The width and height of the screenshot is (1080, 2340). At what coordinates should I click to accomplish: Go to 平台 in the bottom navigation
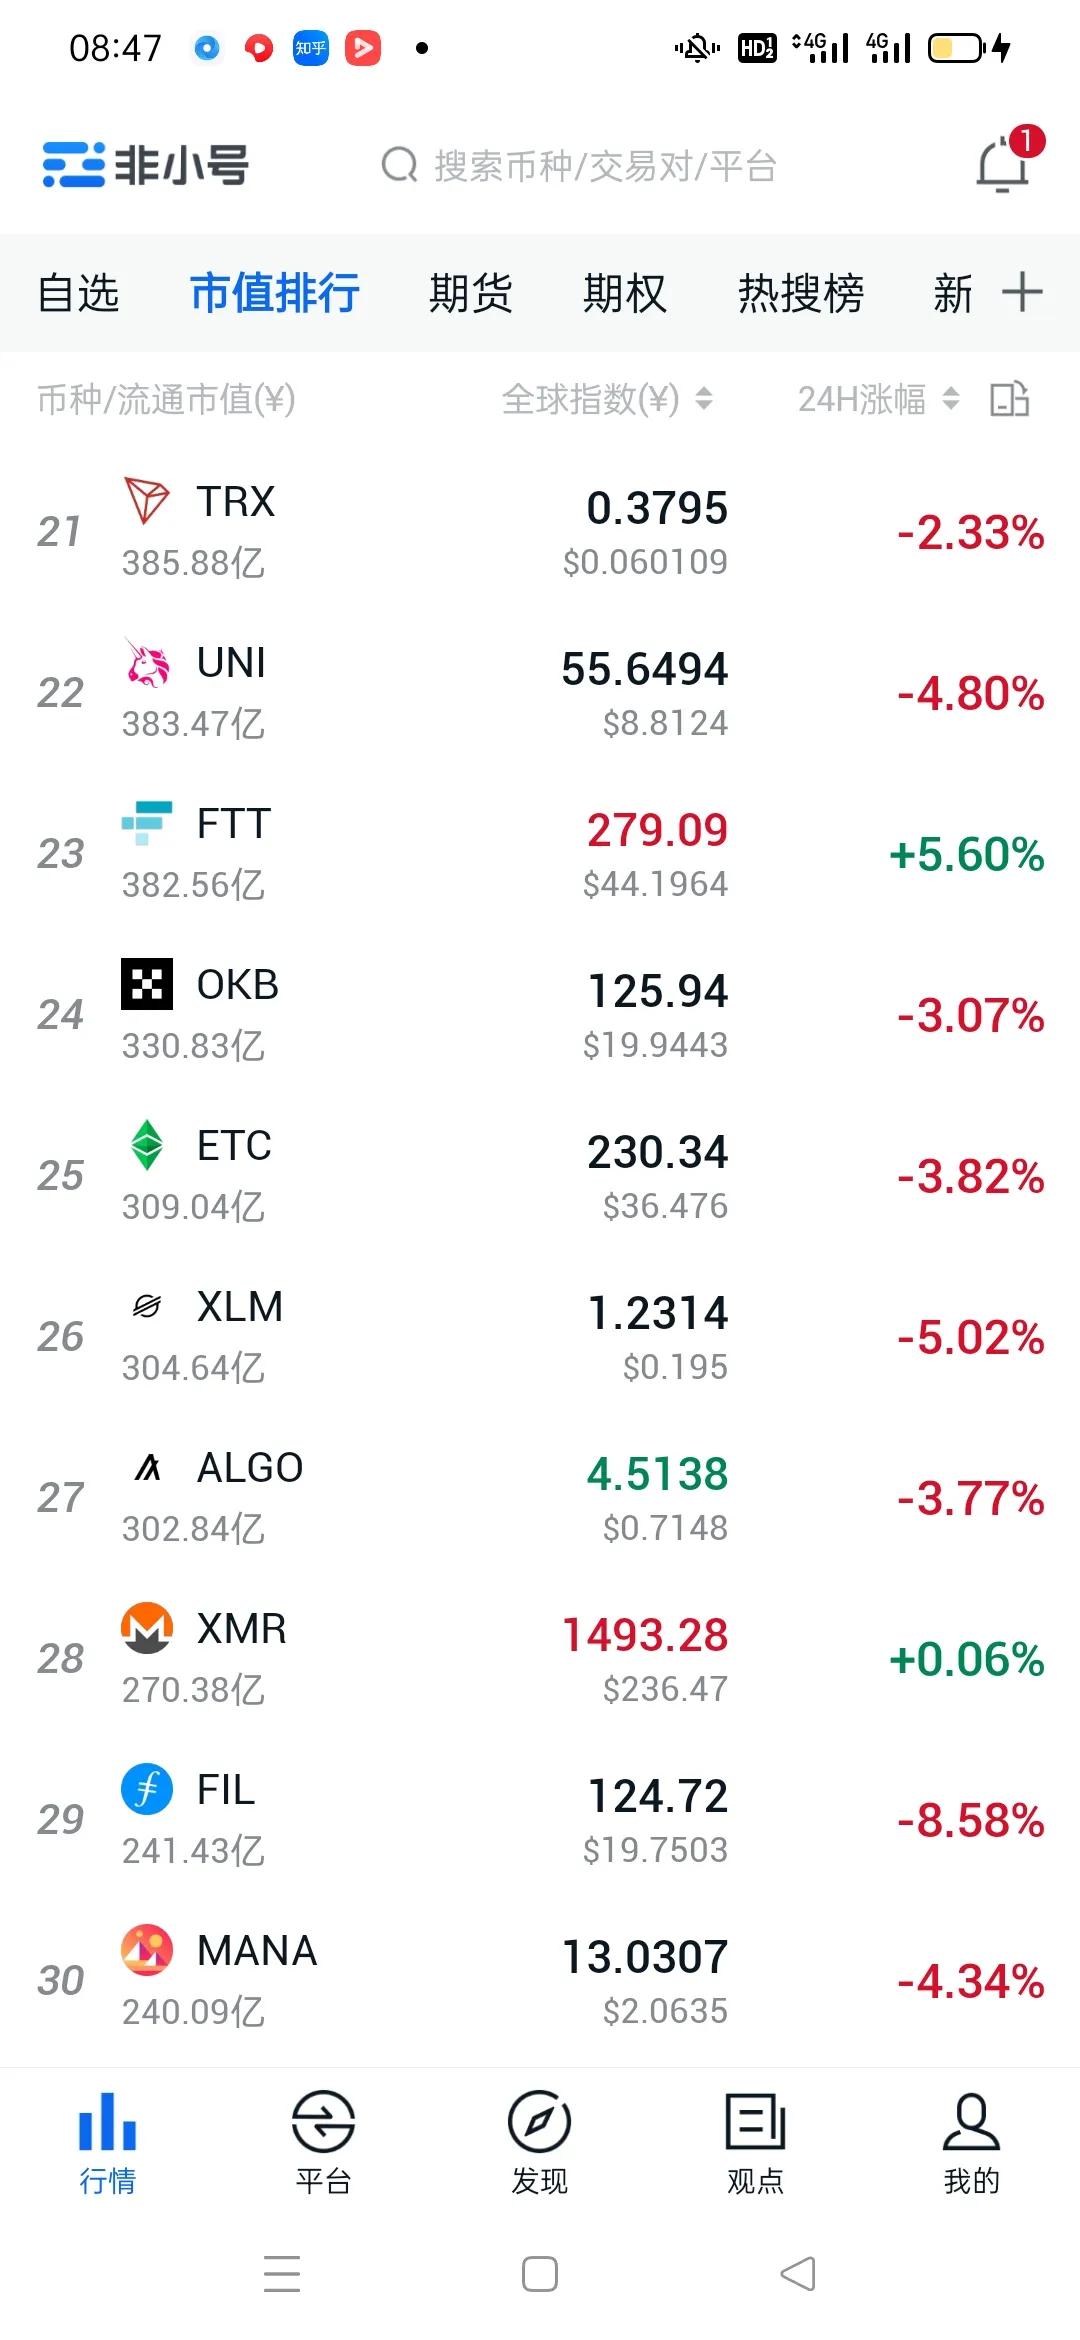pyautogui.click(x=323, y=2142)
